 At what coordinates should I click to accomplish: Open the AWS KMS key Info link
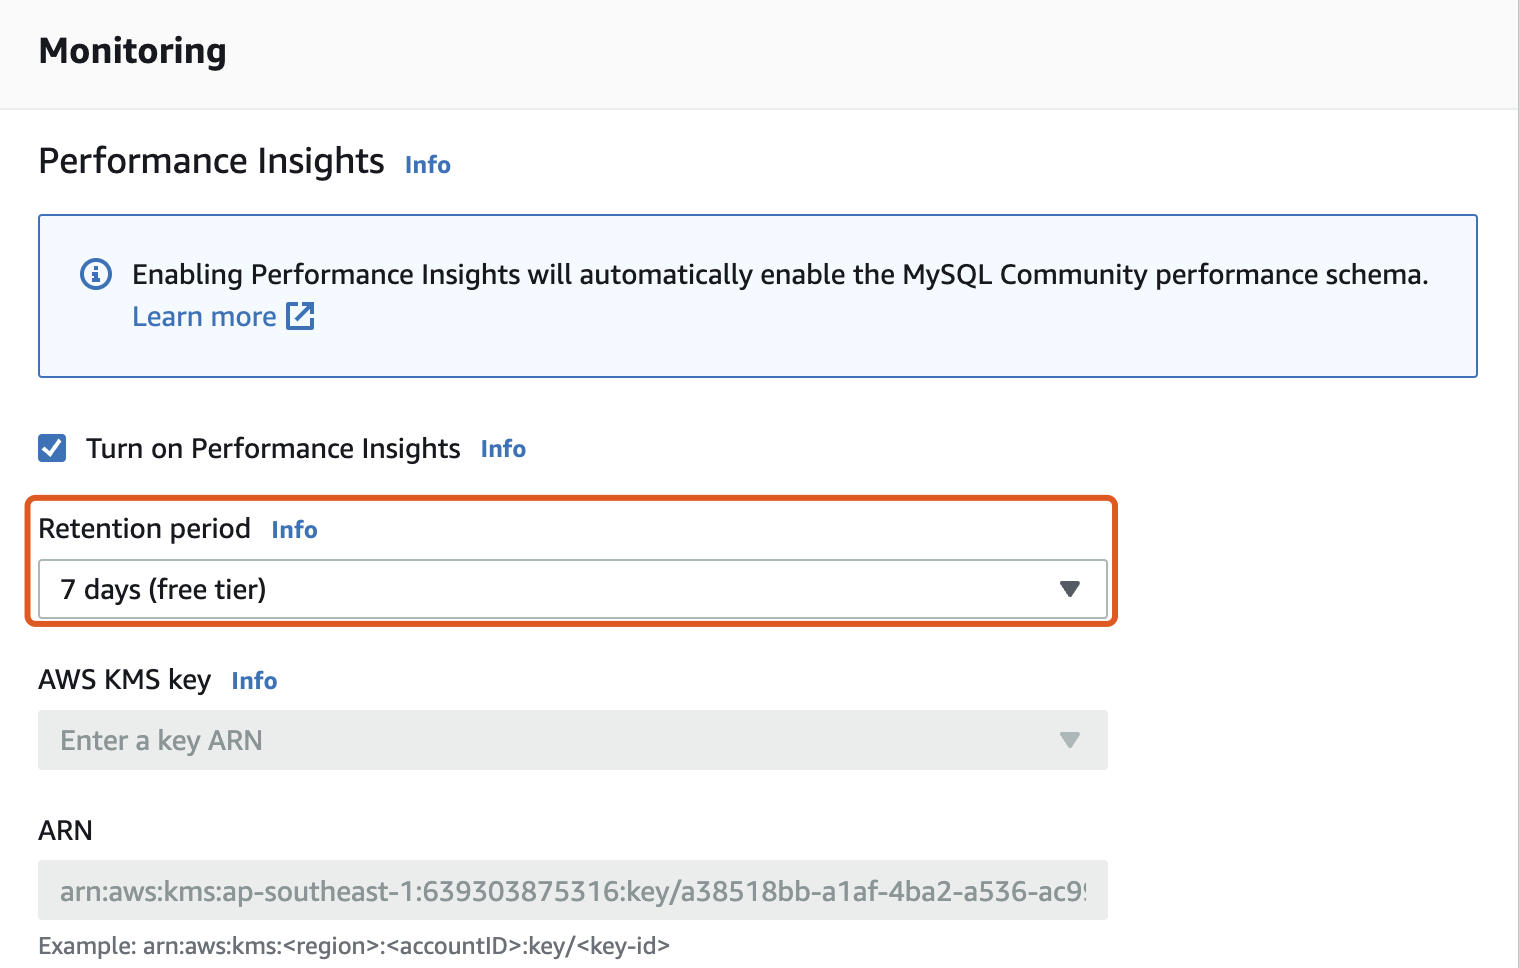tap(254, 681)
